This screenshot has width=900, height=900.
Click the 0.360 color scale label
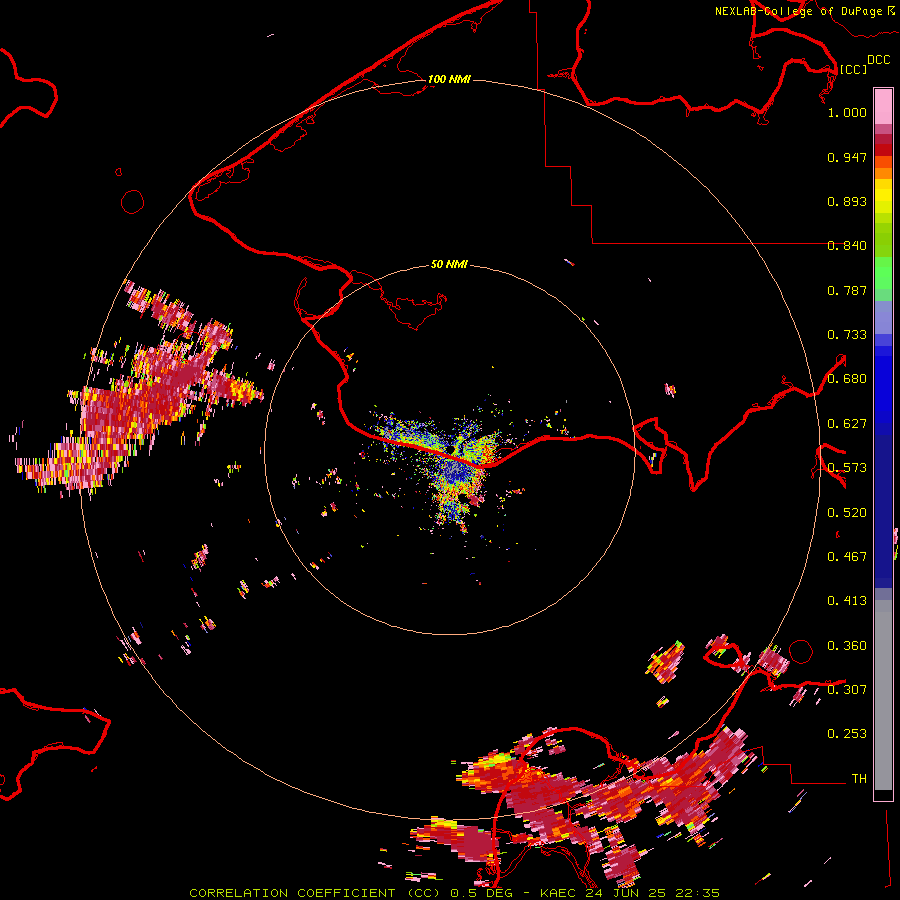coord(847,646)
